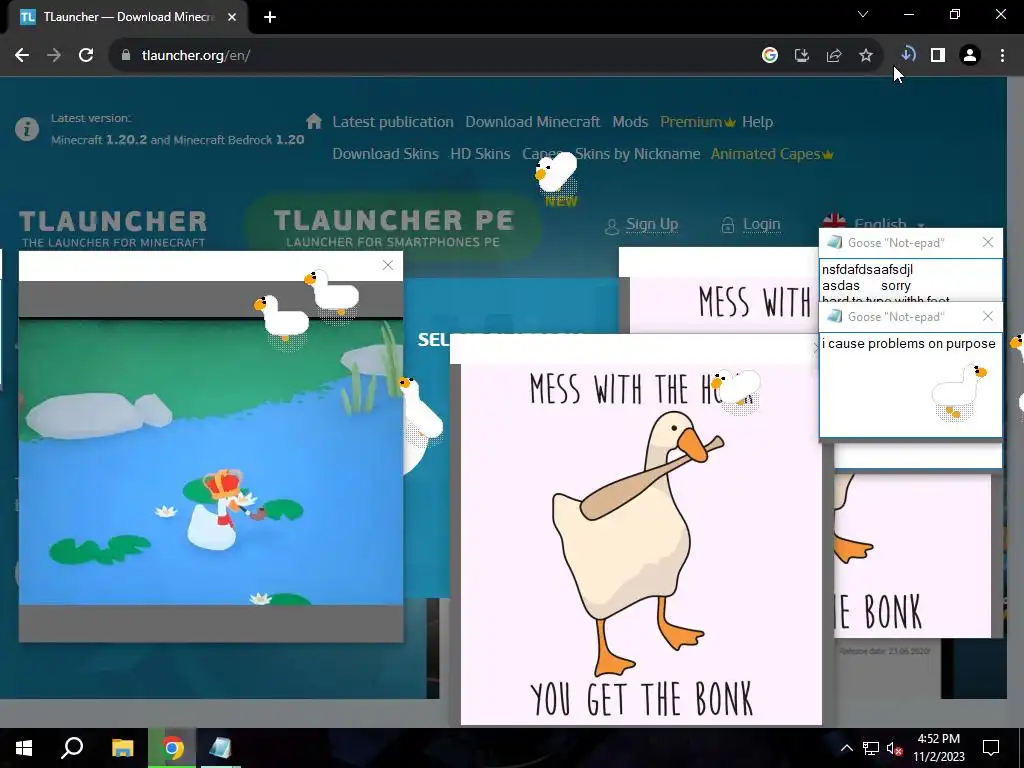Go back with the browser back arrow
Image resolution: width=1024 pixels, height=768 pixels.
click(x=22, y=56)
